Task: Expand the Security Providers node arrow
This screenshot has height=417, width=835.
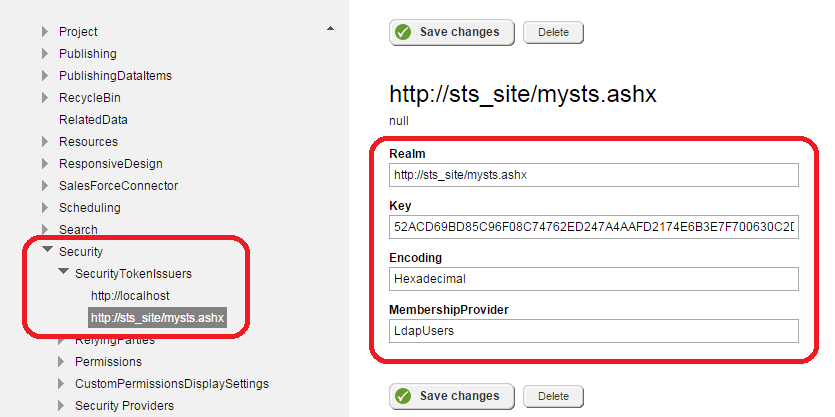Action: 62,406
